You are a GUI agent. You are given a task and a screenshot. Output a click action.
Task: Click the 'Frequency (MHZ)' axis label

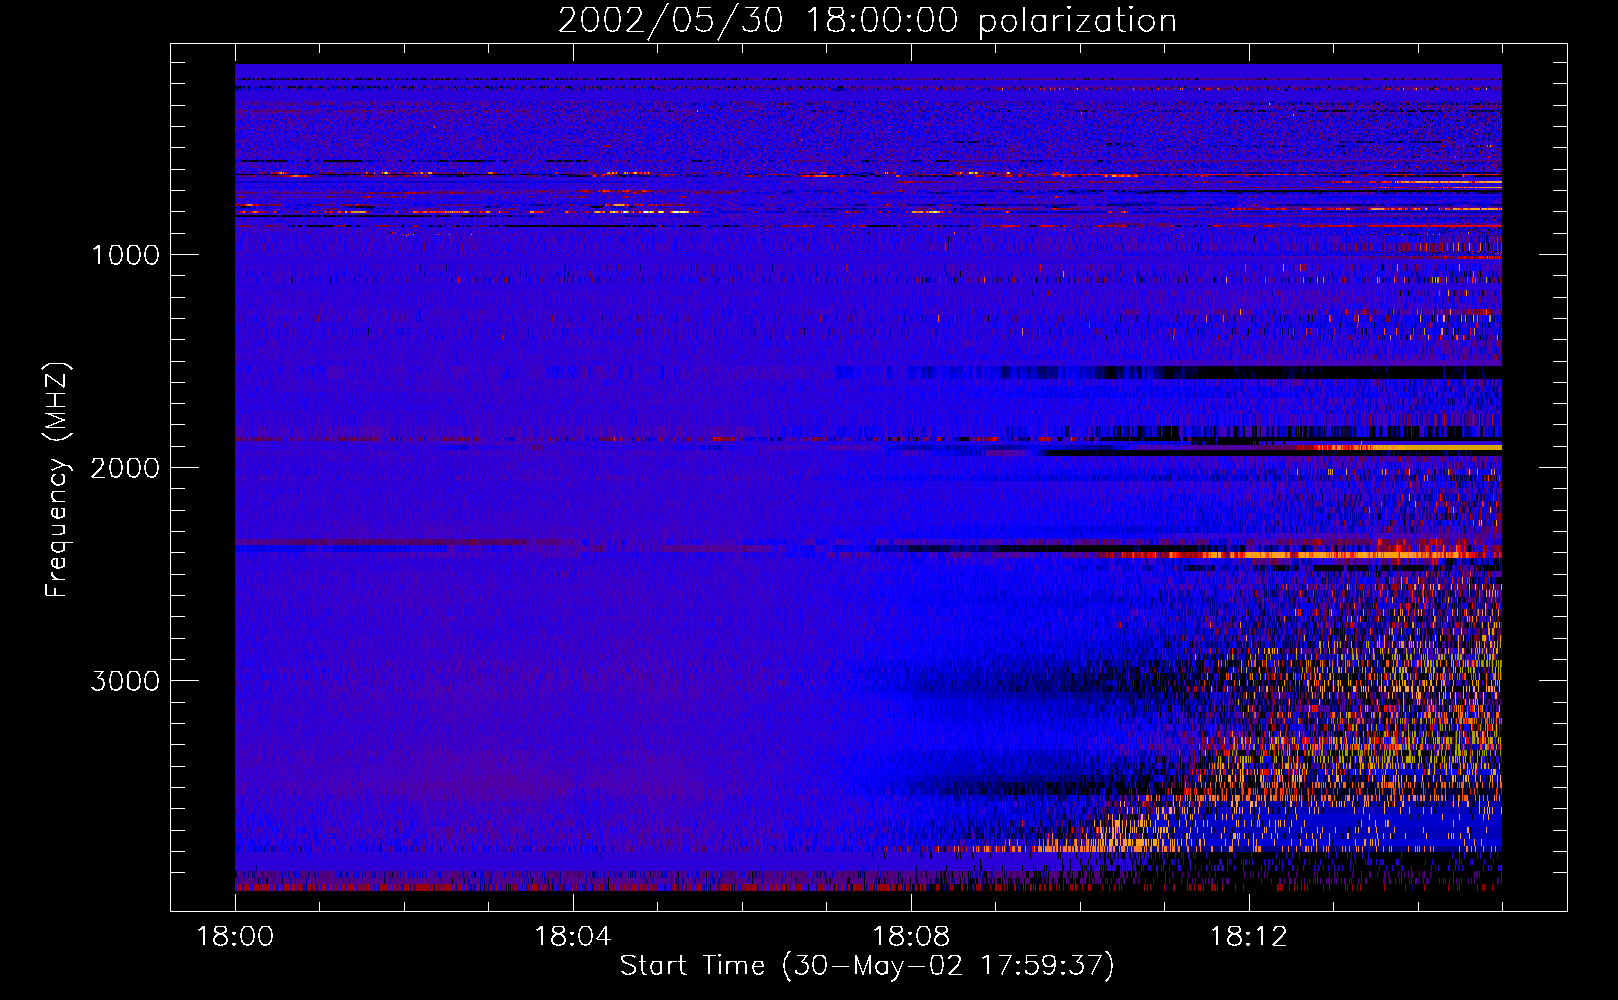[57, 480]
